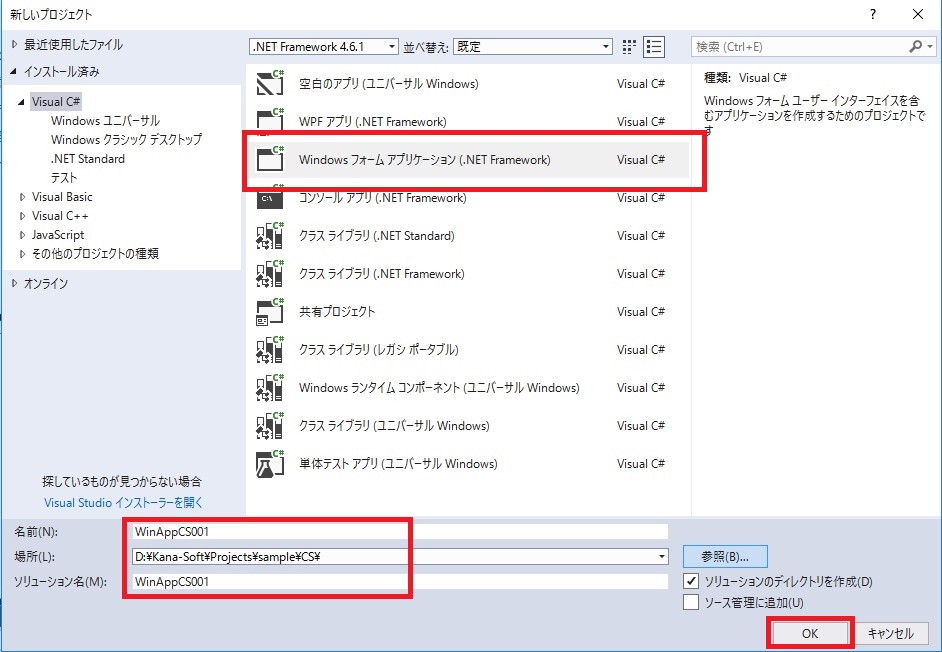Image resolution: width=942 pixels, height=652 pixels.
Task: Select Visual C# in the tree
Action: tap(56, 102)
